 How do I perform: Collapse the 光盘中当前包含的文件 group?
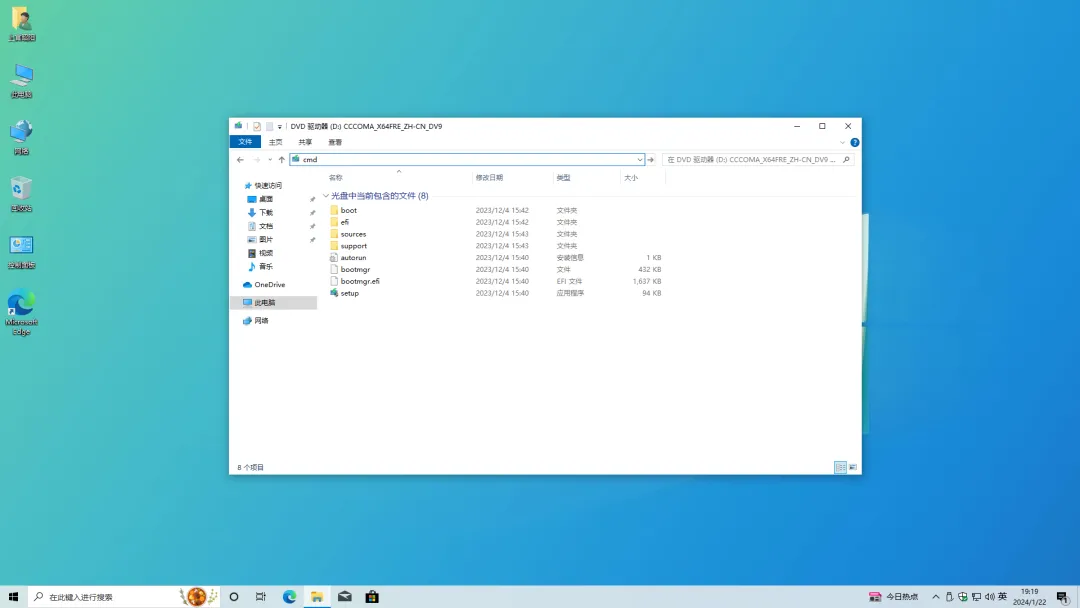click(x=325, y=194)
